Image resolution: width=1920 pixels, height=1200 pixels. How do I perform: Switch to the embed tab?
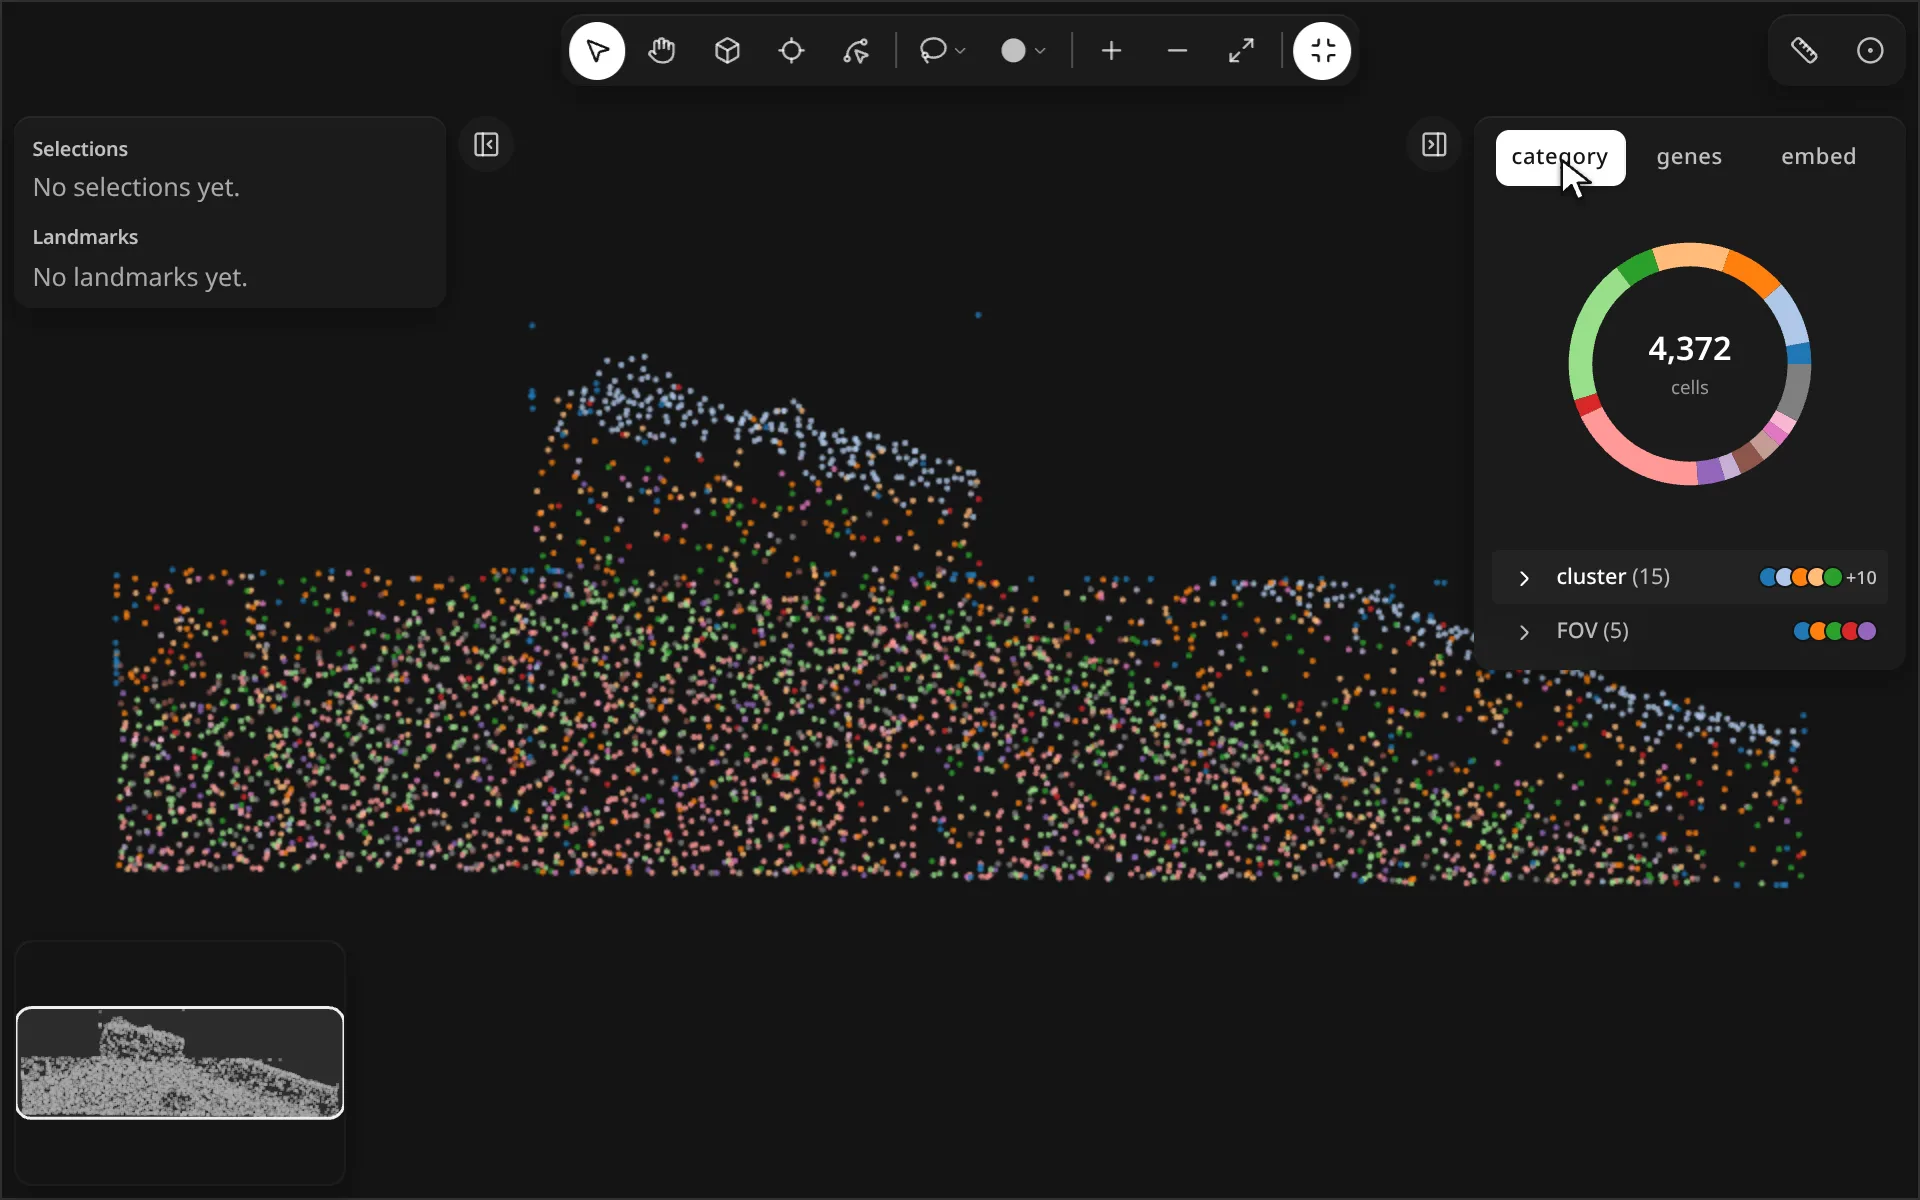(1818, 157)
